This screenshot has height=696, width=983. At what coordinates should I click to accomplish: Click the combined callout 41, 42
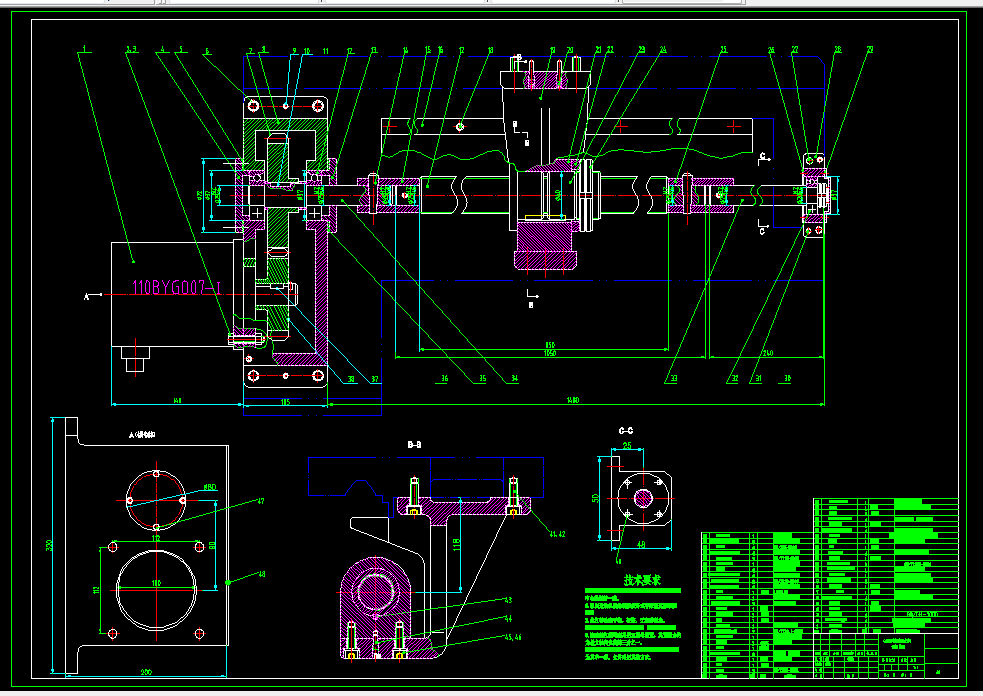(557, 534)
